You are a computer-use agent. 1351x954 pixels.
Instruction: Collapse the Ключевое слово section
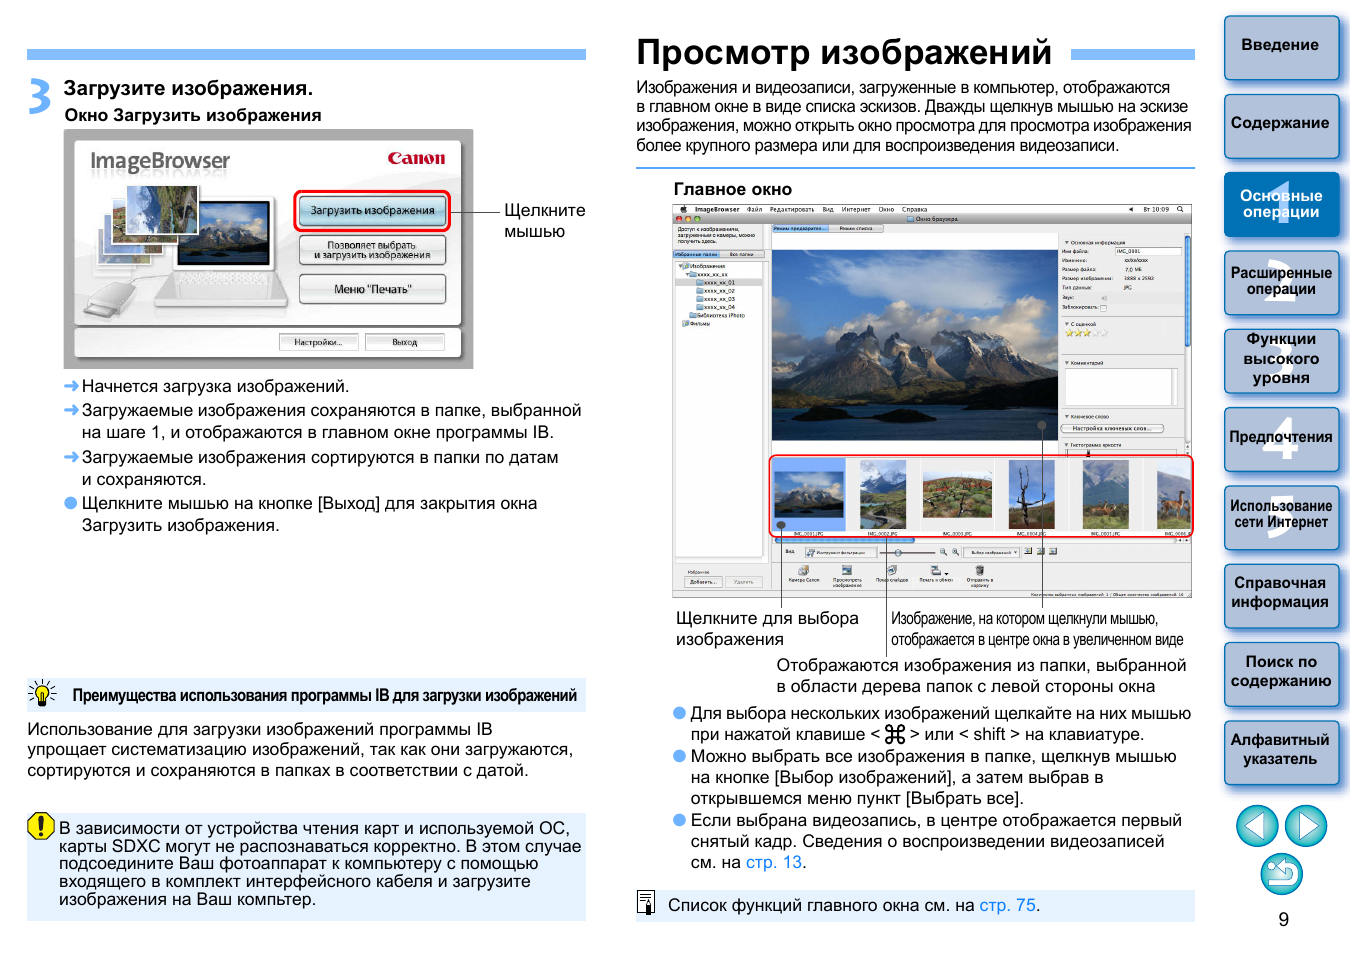click(1067, 416)
